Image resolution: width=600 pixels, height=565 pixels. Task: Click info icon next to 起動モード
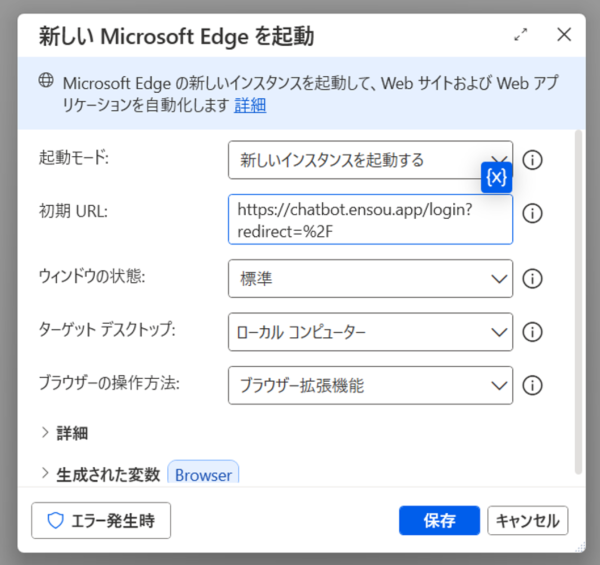tap(533, 160)
